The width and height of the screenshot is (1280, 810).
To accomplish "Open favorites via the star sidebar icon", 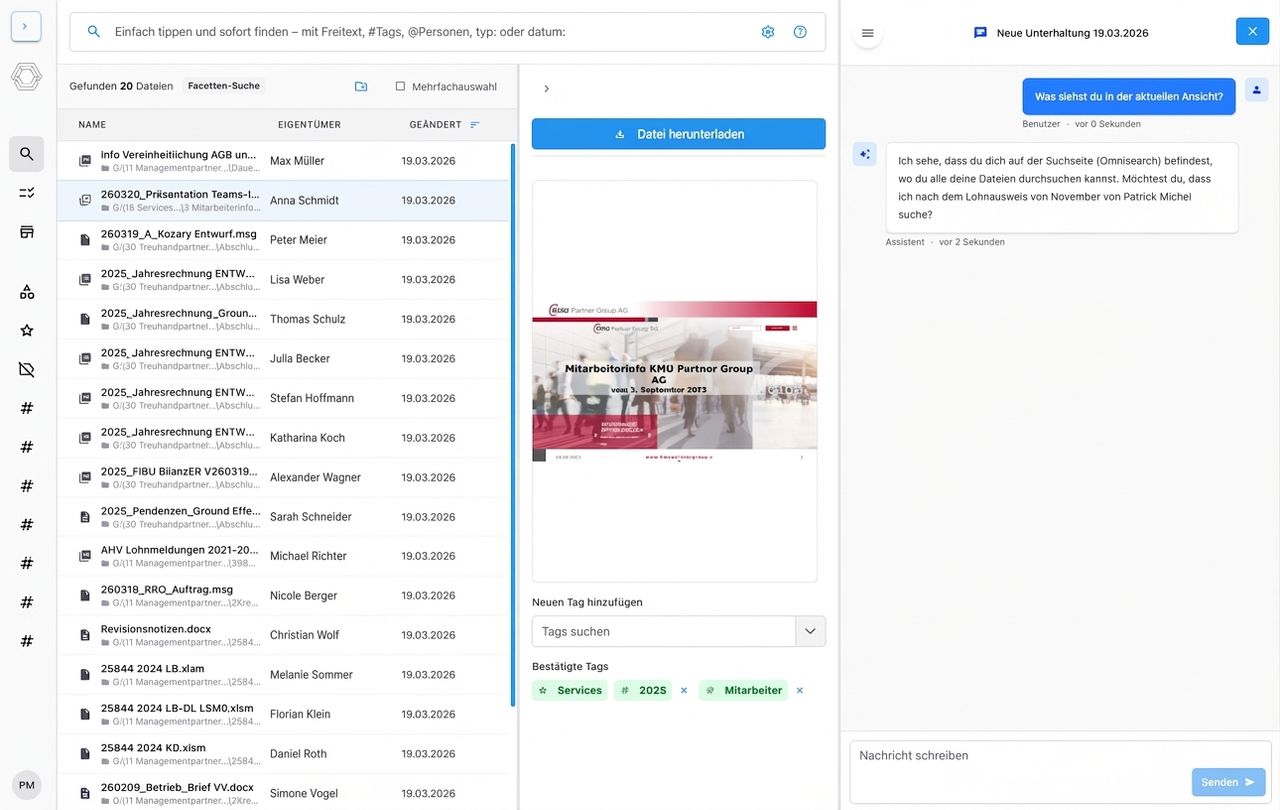I will 26,330.
